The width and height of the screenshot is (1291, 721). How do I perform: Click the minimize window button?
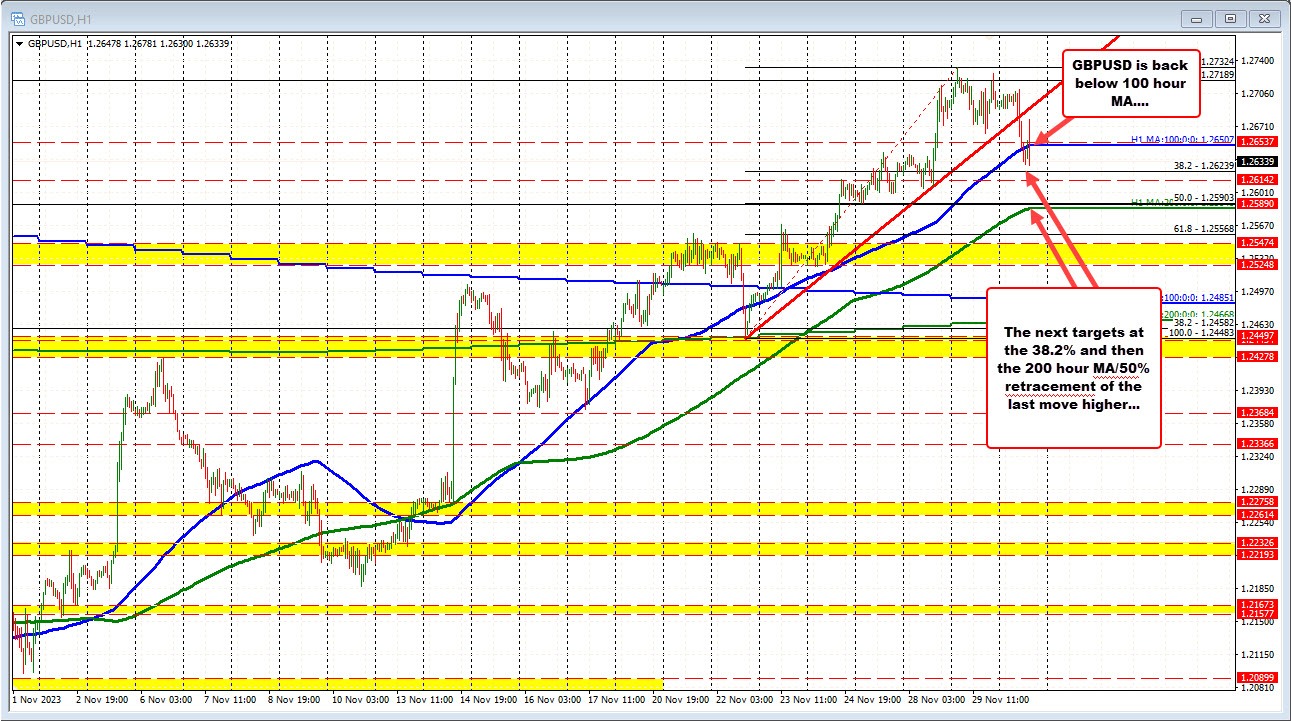click(1196, 17)
